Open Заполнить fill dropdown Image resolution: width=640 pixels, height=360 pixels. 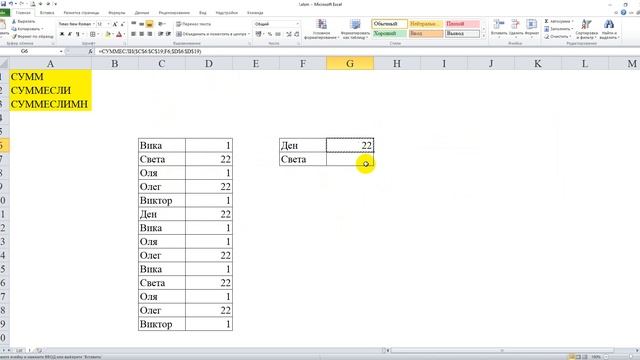558,29
